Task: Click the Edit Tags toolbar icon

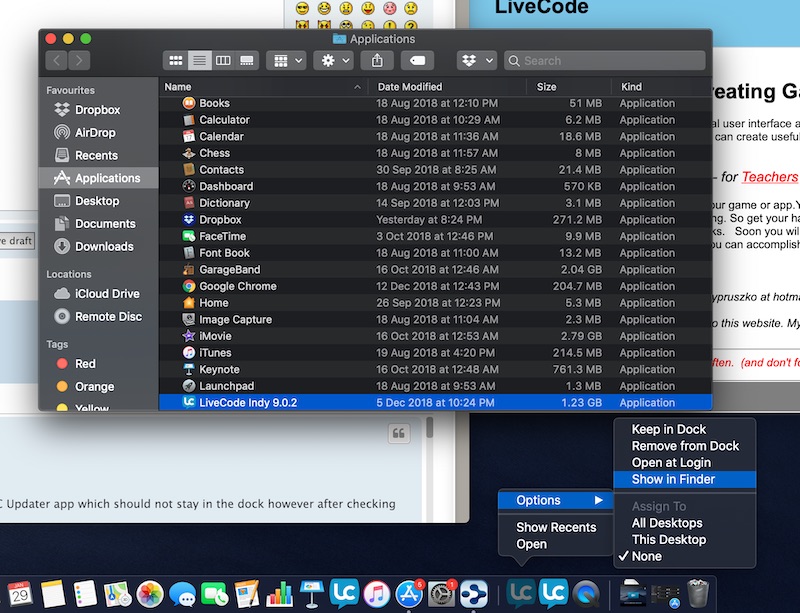Action: [x=417, y=60]
